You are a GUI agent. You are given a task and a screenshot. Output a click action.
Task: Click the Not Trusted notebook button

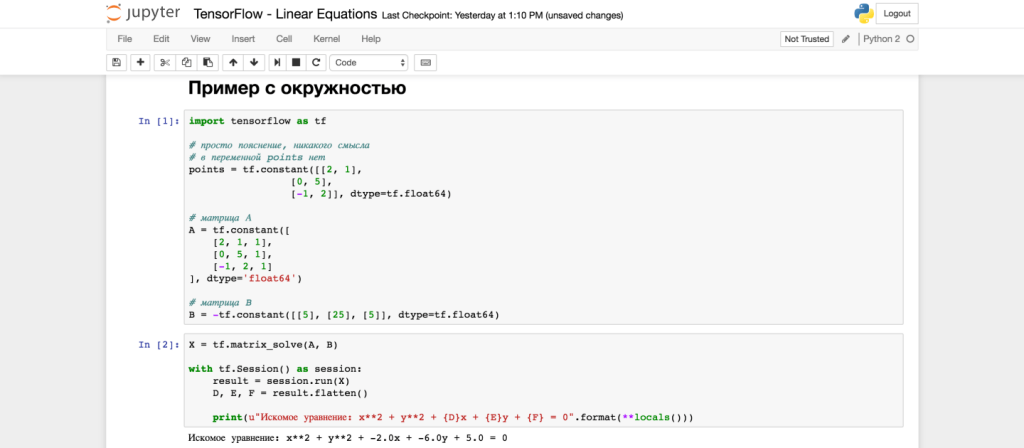click(x=806, y=39)
